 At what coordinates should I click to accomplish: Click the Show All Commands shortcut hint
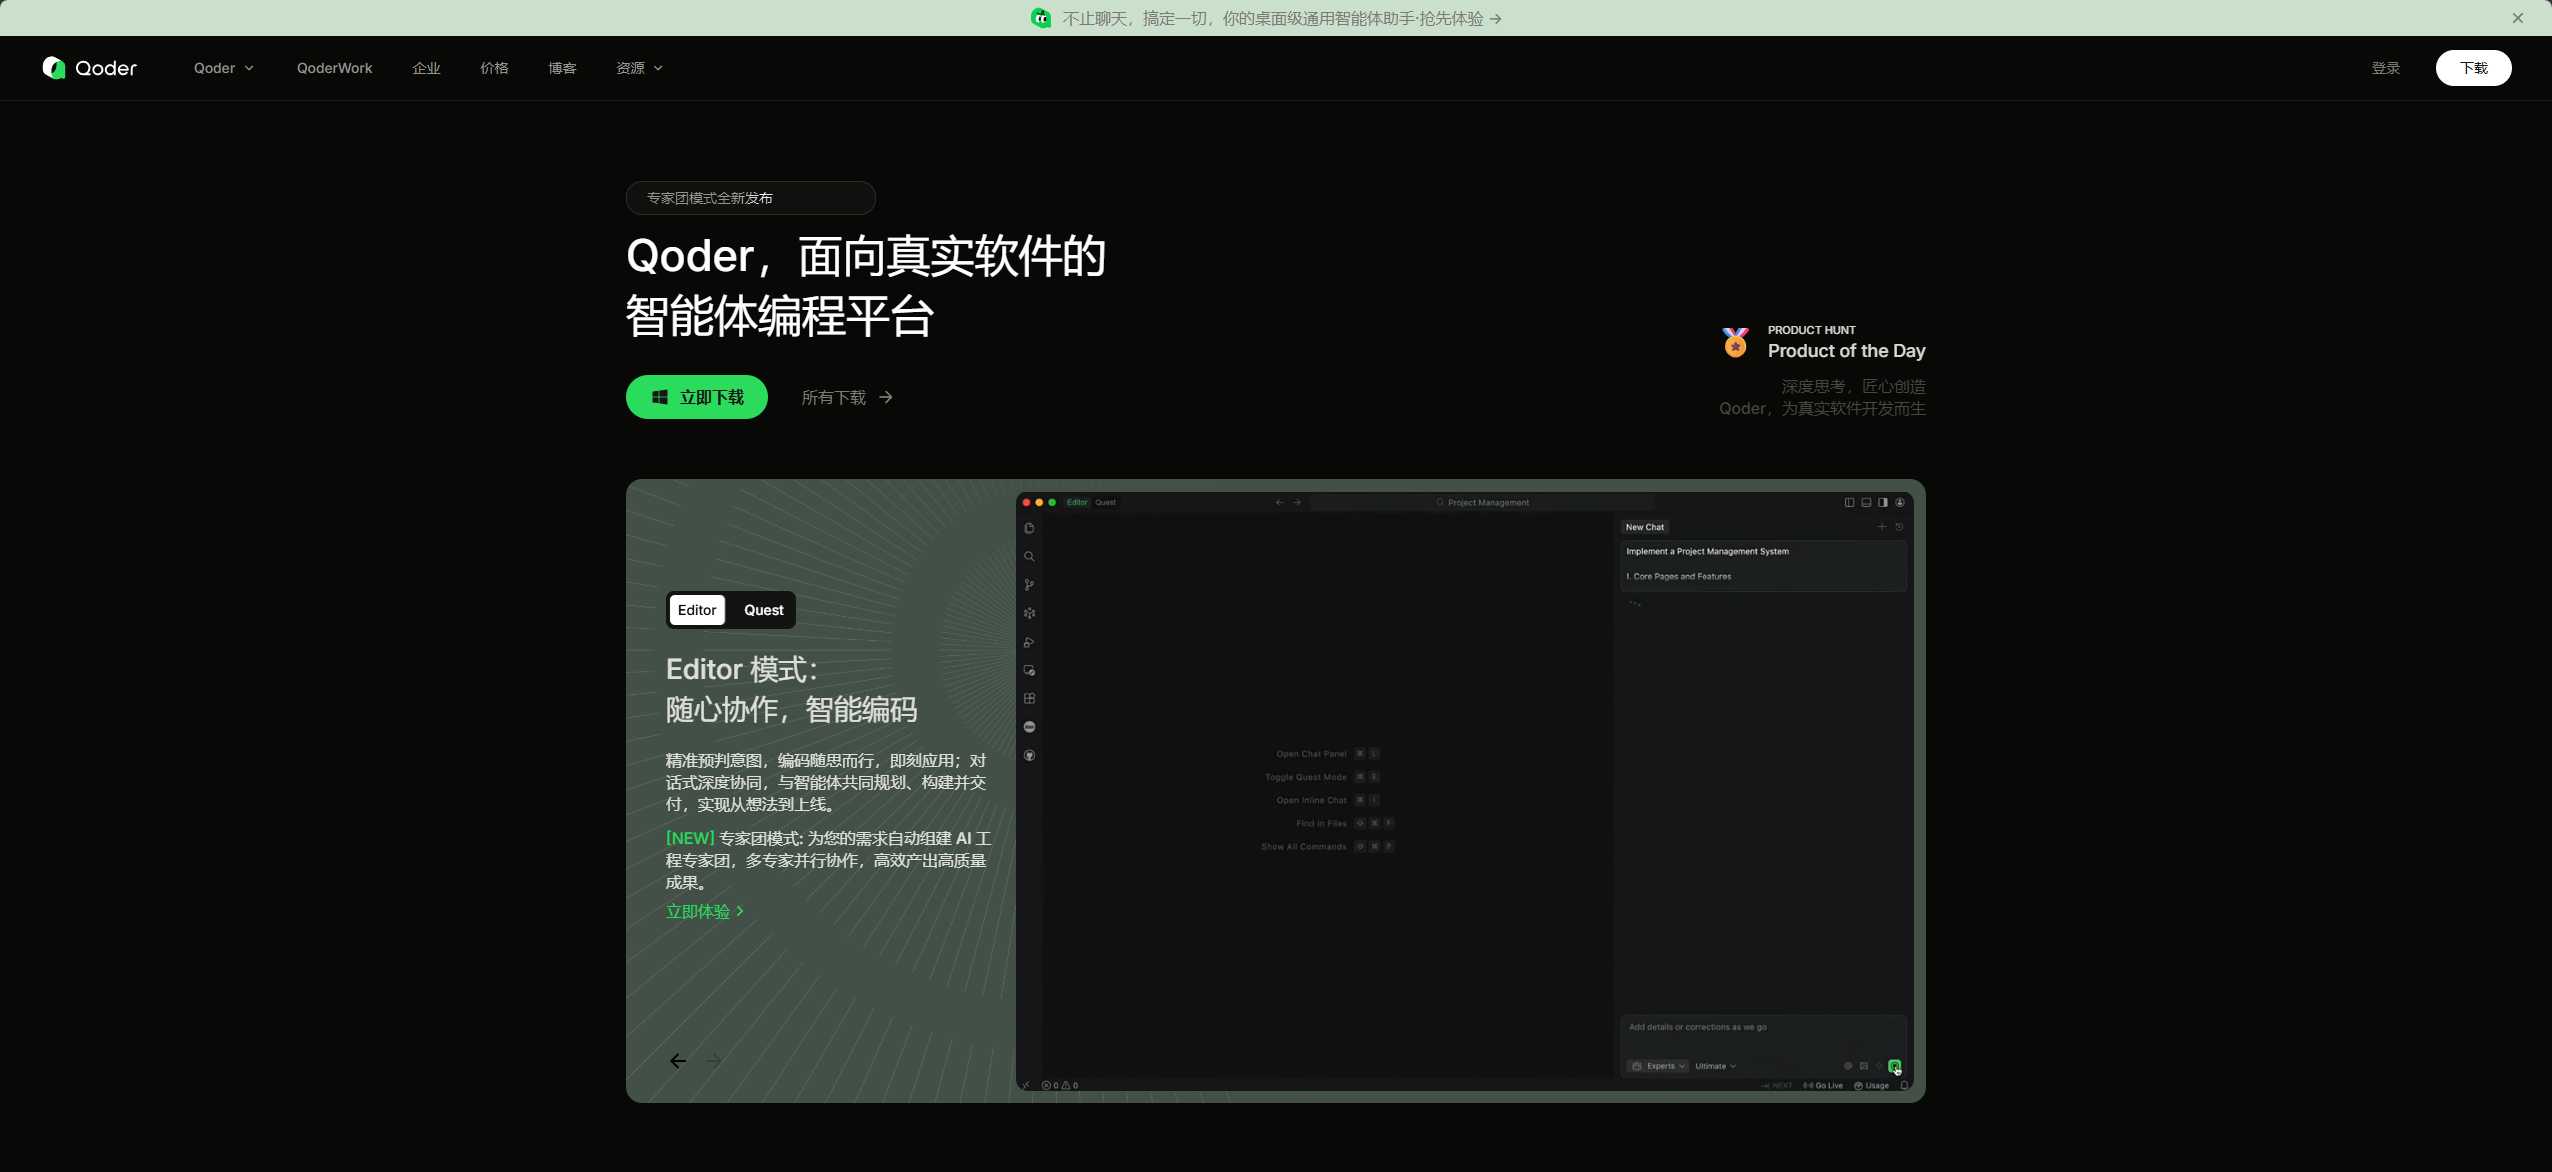pyautogui.click(x=1328, y=847)
